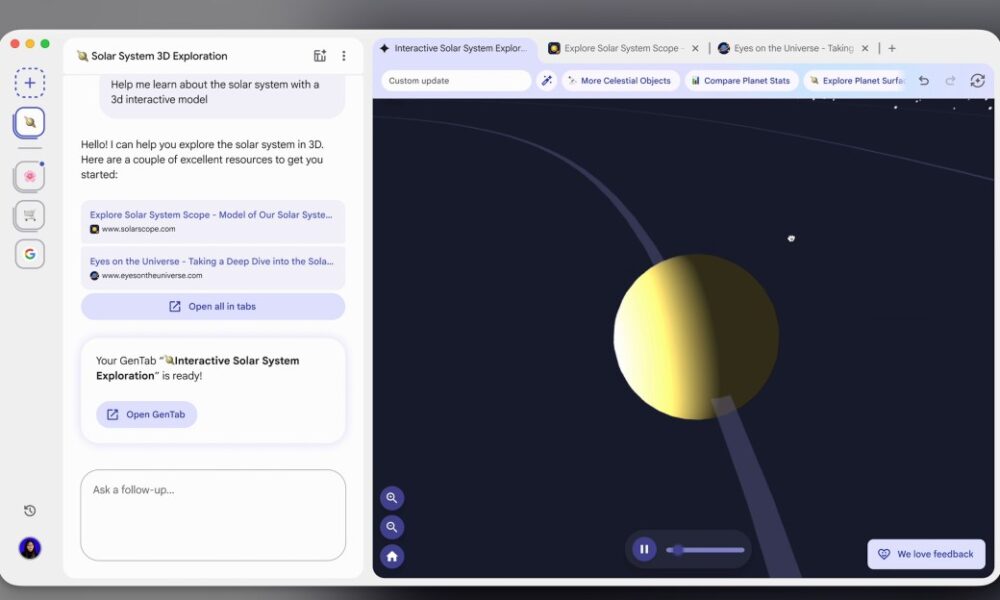This screenshot has height=600, width=1000.
Task: Zoom out of the solar system view
Action: pos(392,527)
